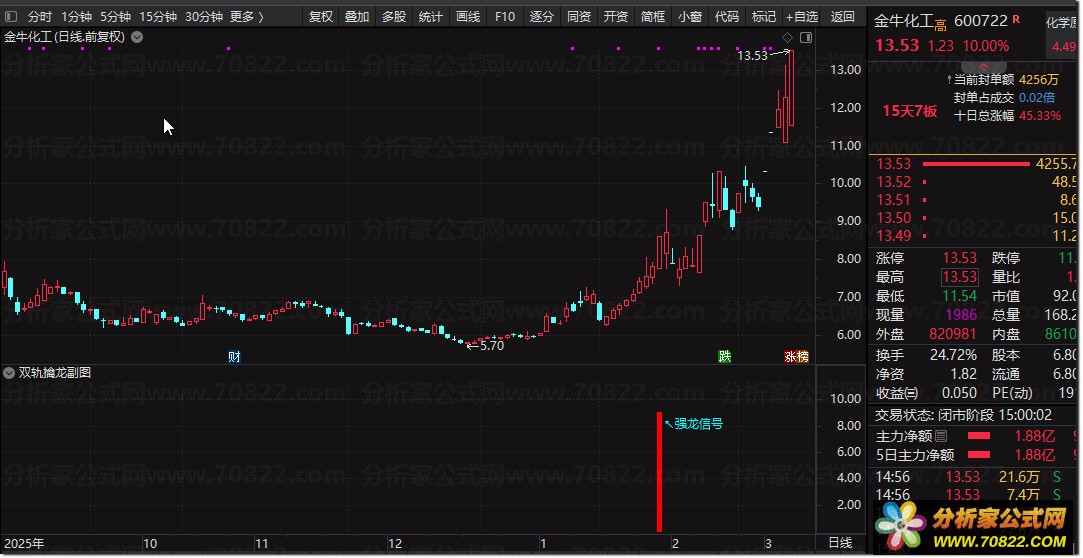Click the 多股 toolbar button
Screen dimensions: 1083x558
point(394,16)
